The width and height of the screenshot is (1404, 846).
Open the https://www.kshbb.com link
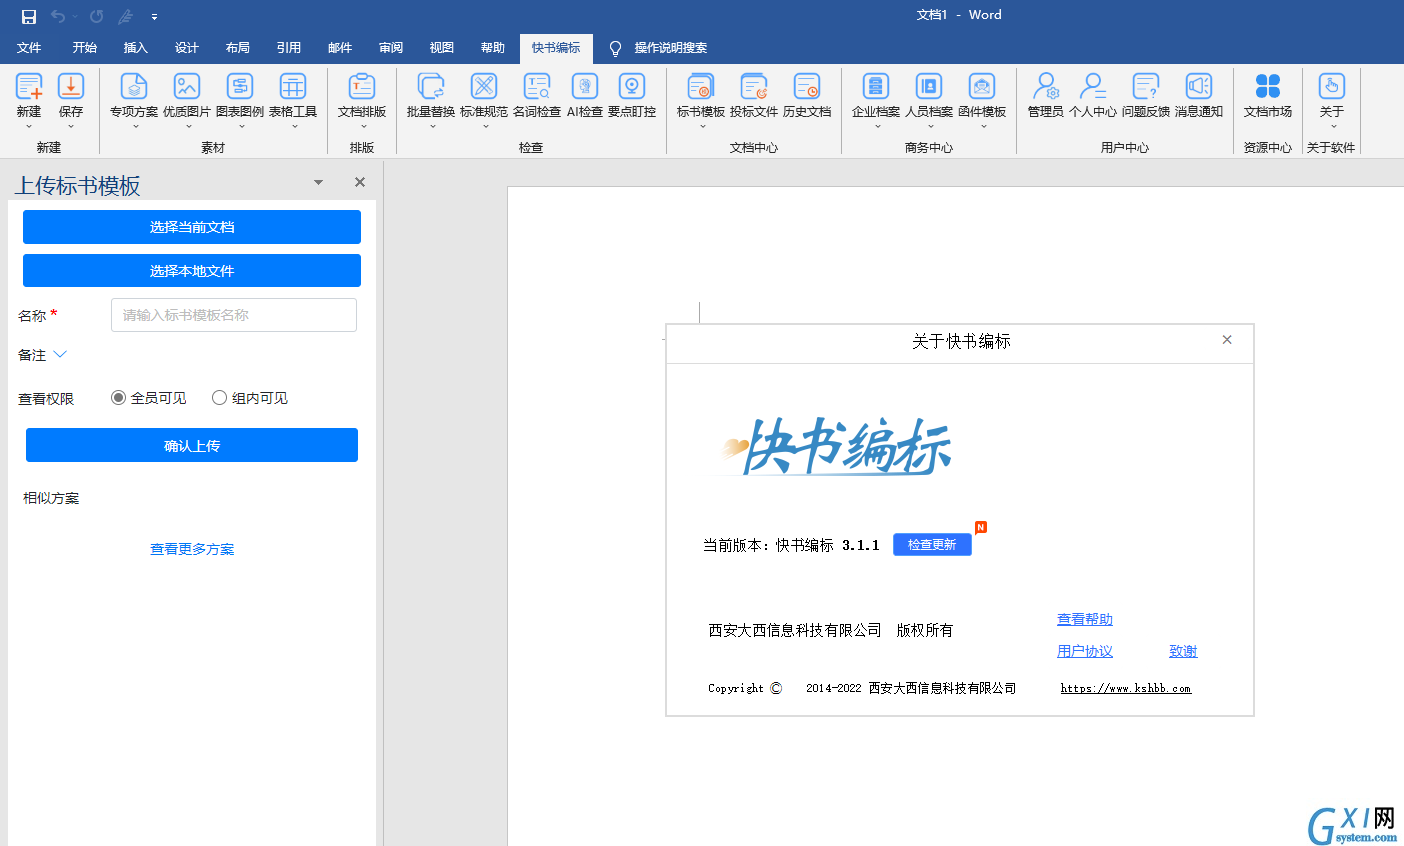pyautogui.click(x=1126, y=688)
